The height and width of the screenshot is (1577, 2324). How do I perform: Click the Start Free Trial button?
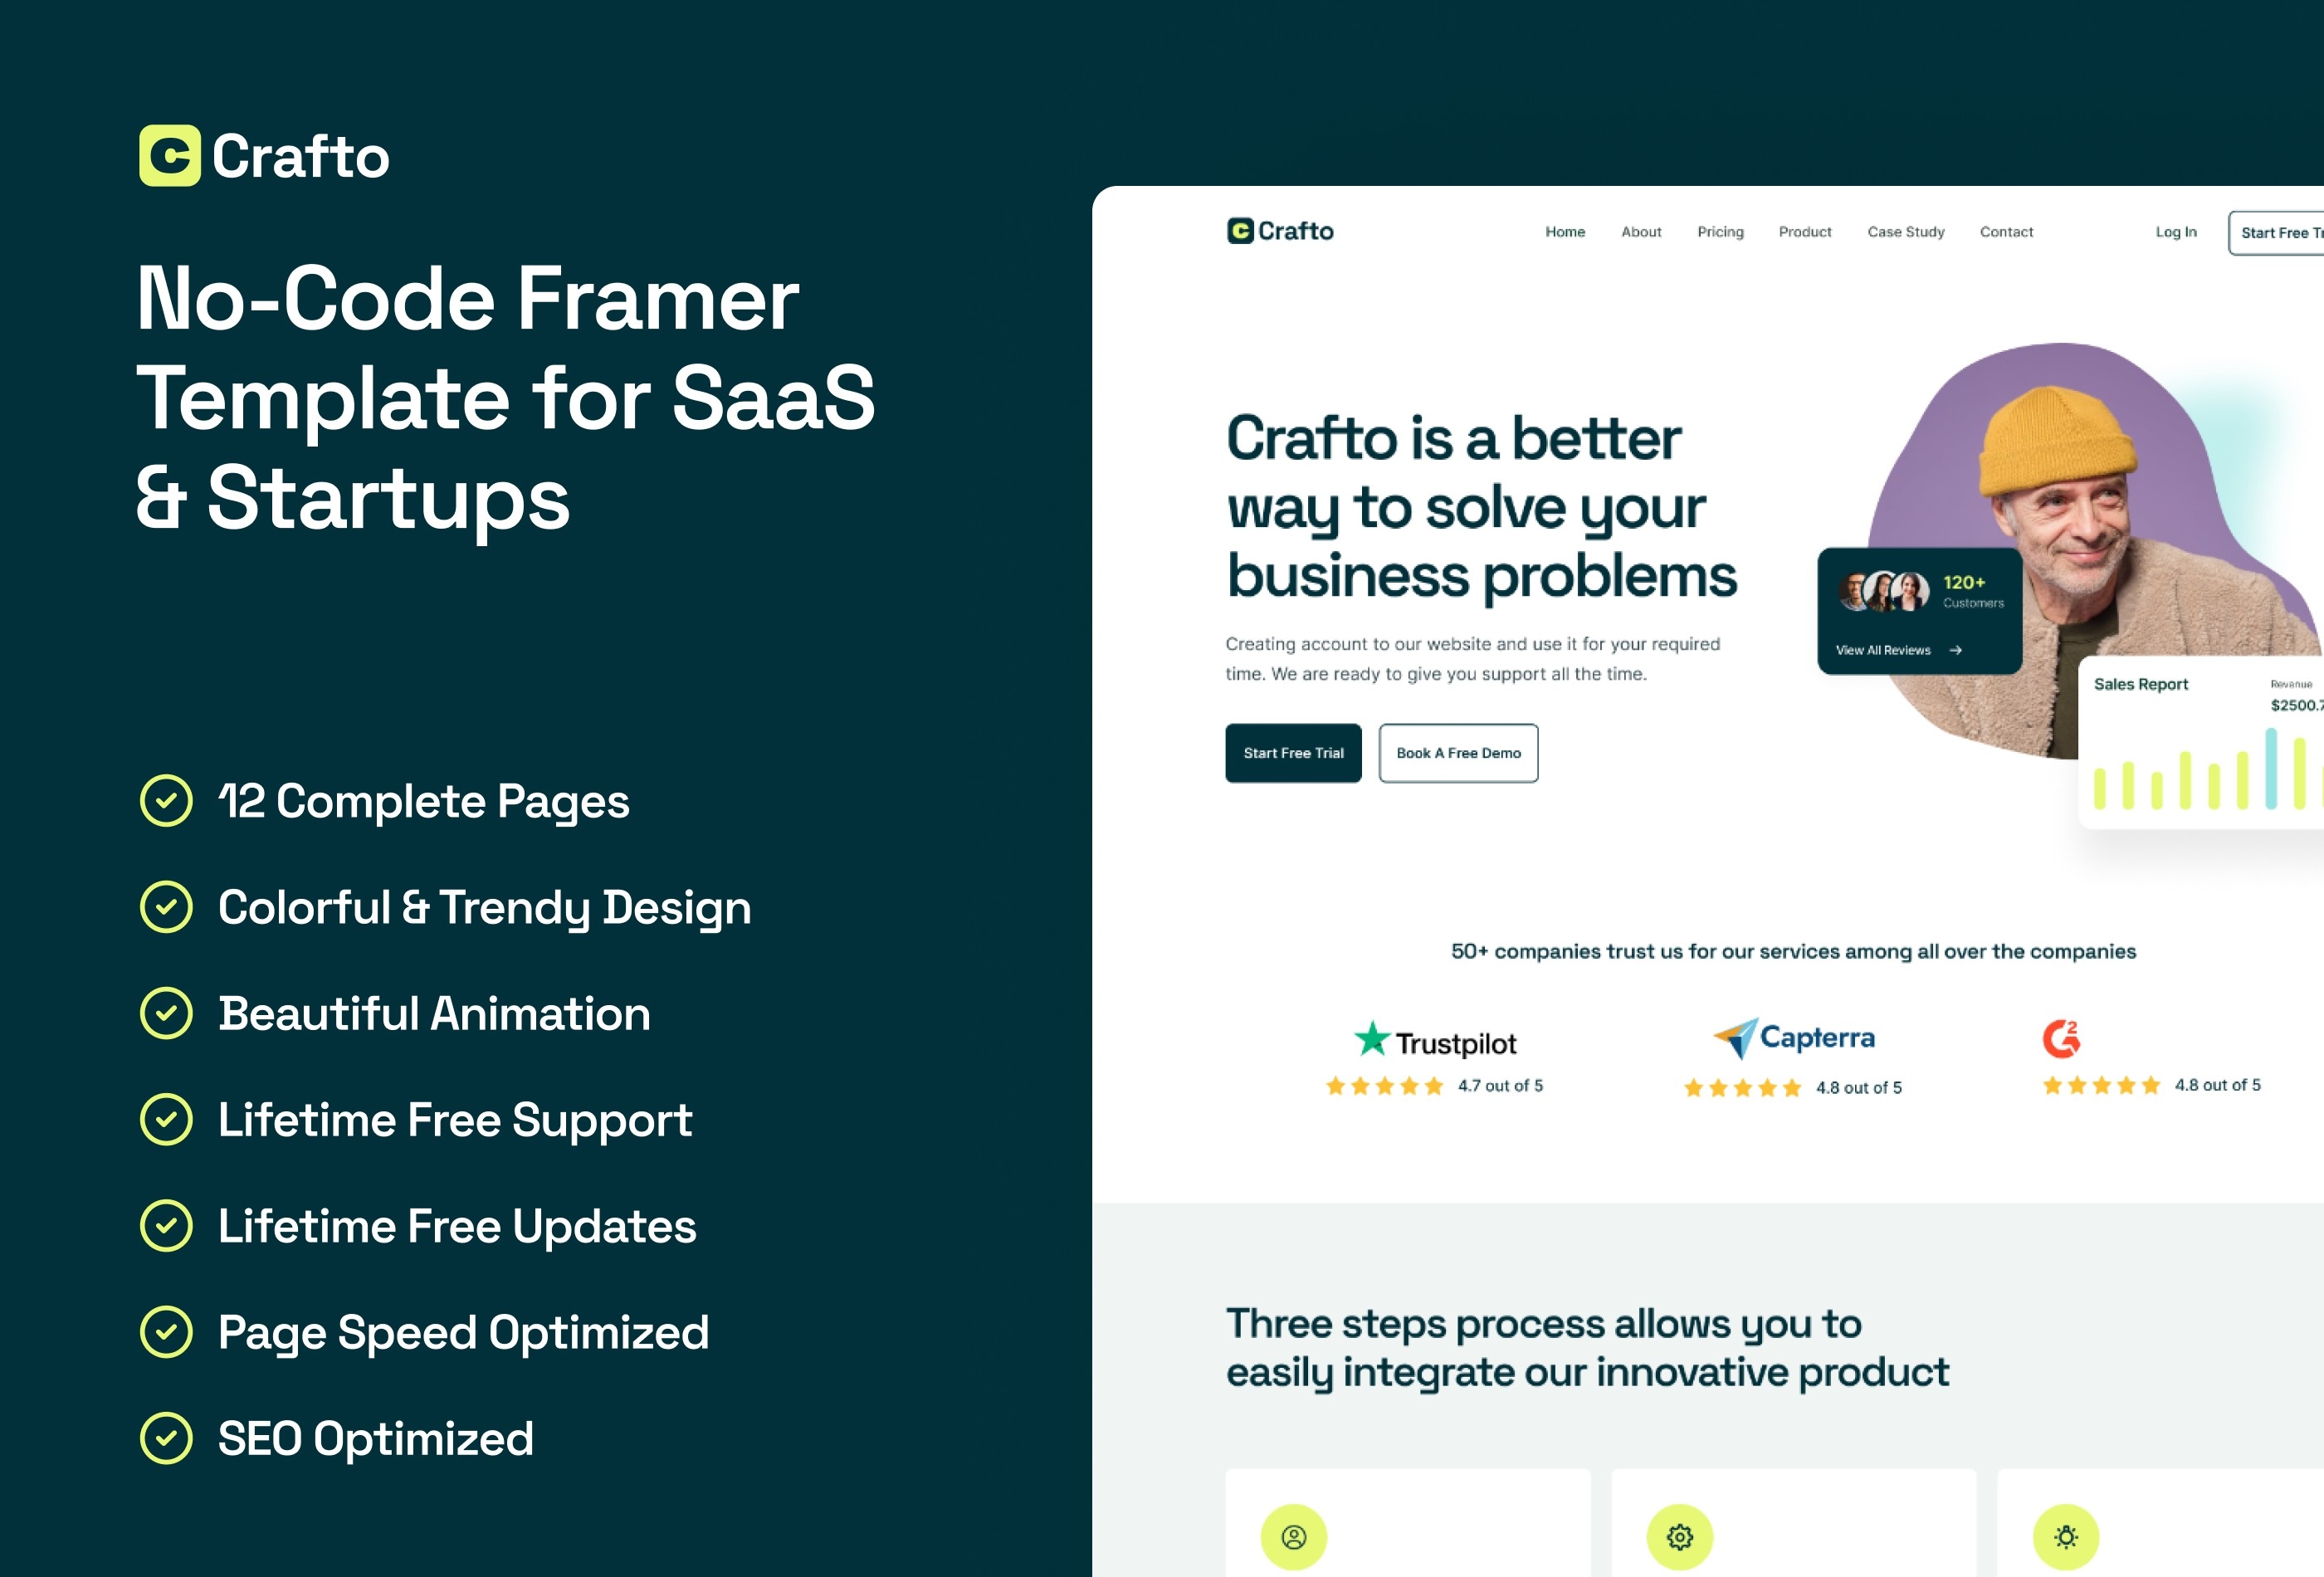coord(1293,754)
